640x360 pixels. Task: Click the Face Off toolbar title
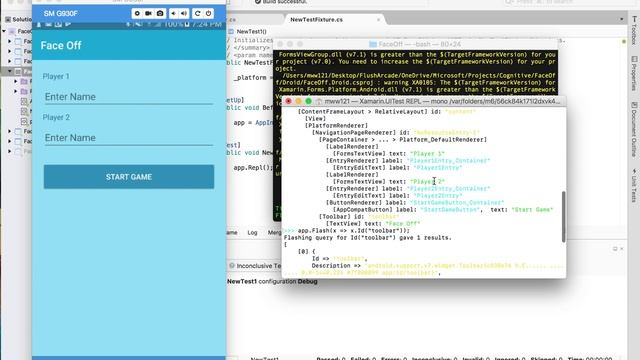point(61,45)
